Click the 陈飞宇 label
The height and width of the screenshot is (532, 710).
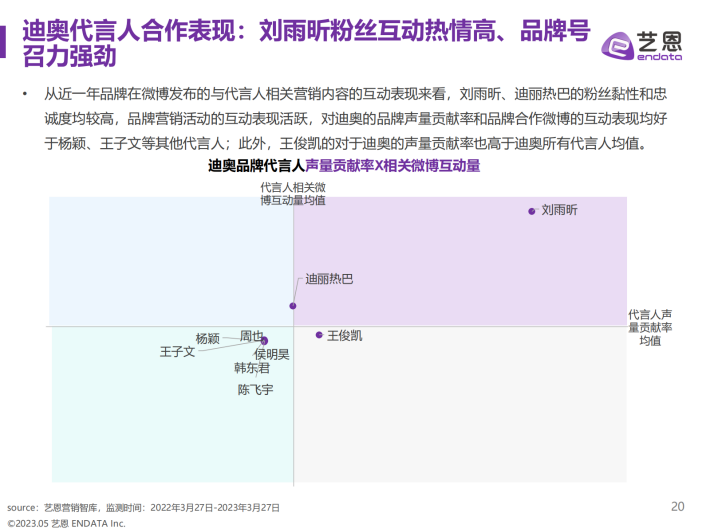click(255, 389)
